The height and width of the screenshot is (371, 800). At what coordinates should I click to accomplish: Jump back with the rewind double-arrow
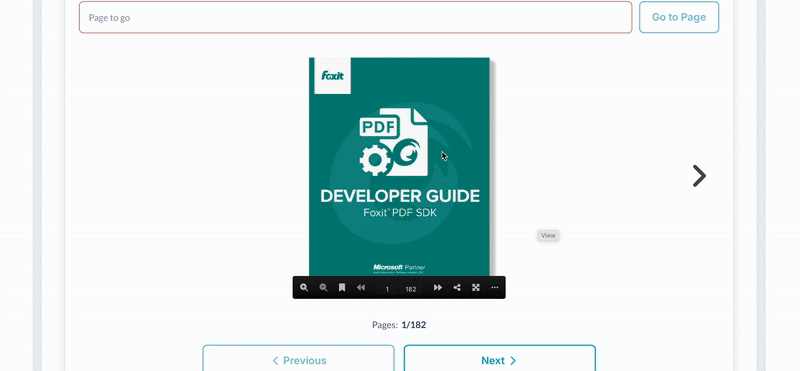click(x=361, y=288)
